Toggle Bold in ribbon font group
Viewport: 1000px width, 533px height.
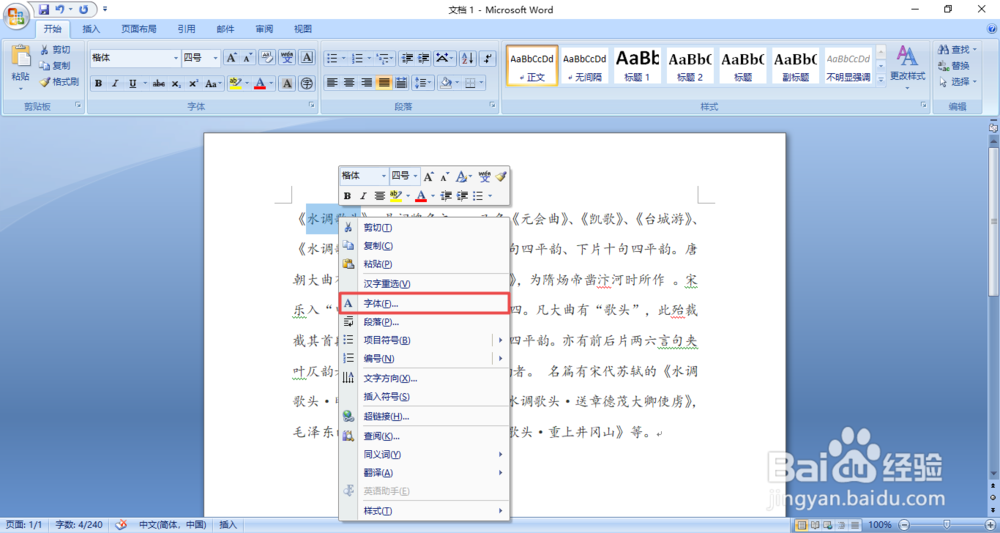click(98, 84)
